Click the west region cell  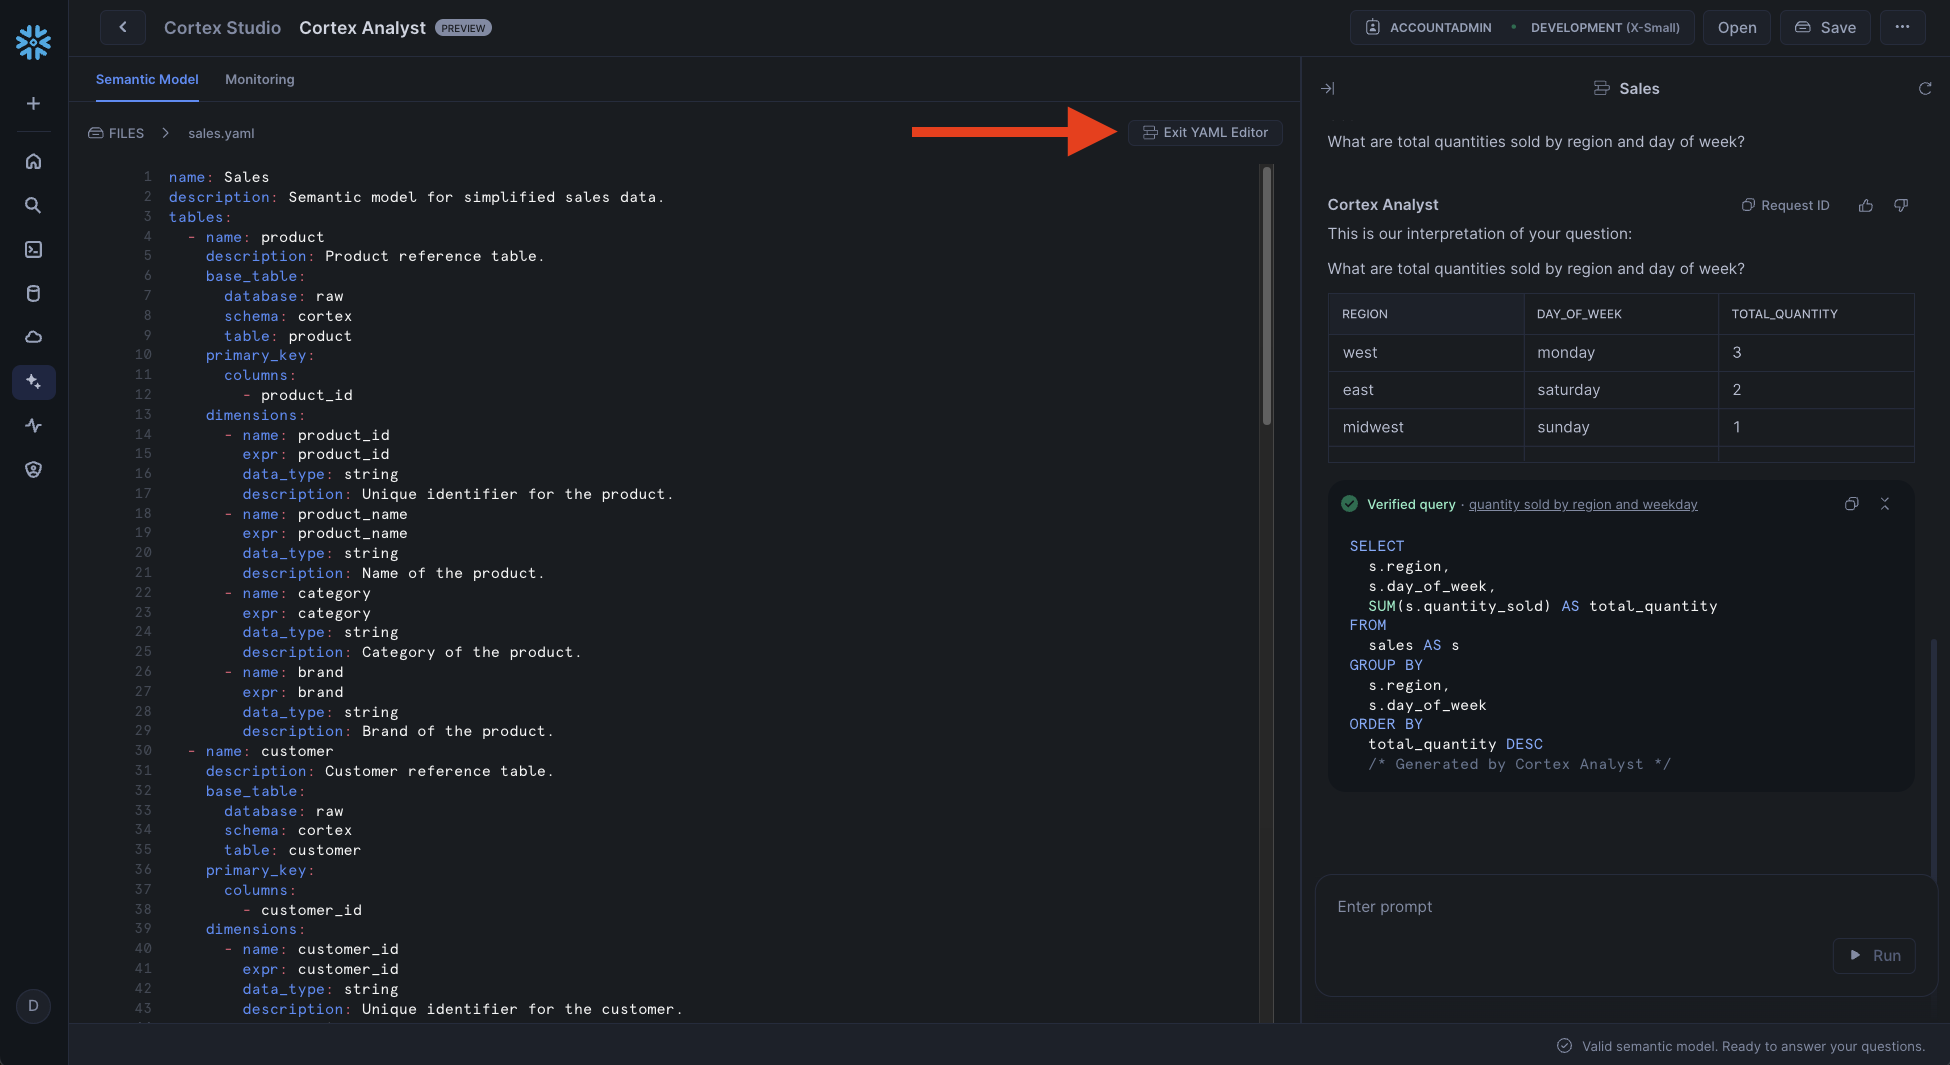coord(1425,353)
